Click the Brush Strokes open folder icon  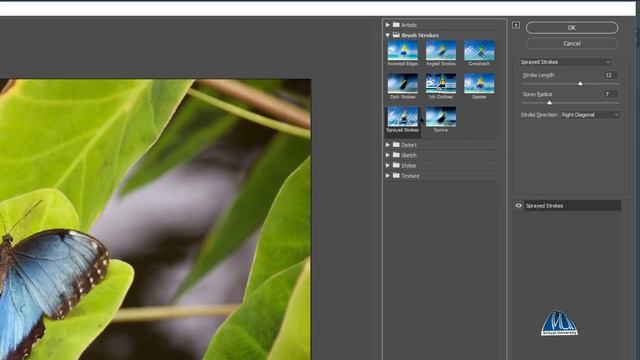396,35
